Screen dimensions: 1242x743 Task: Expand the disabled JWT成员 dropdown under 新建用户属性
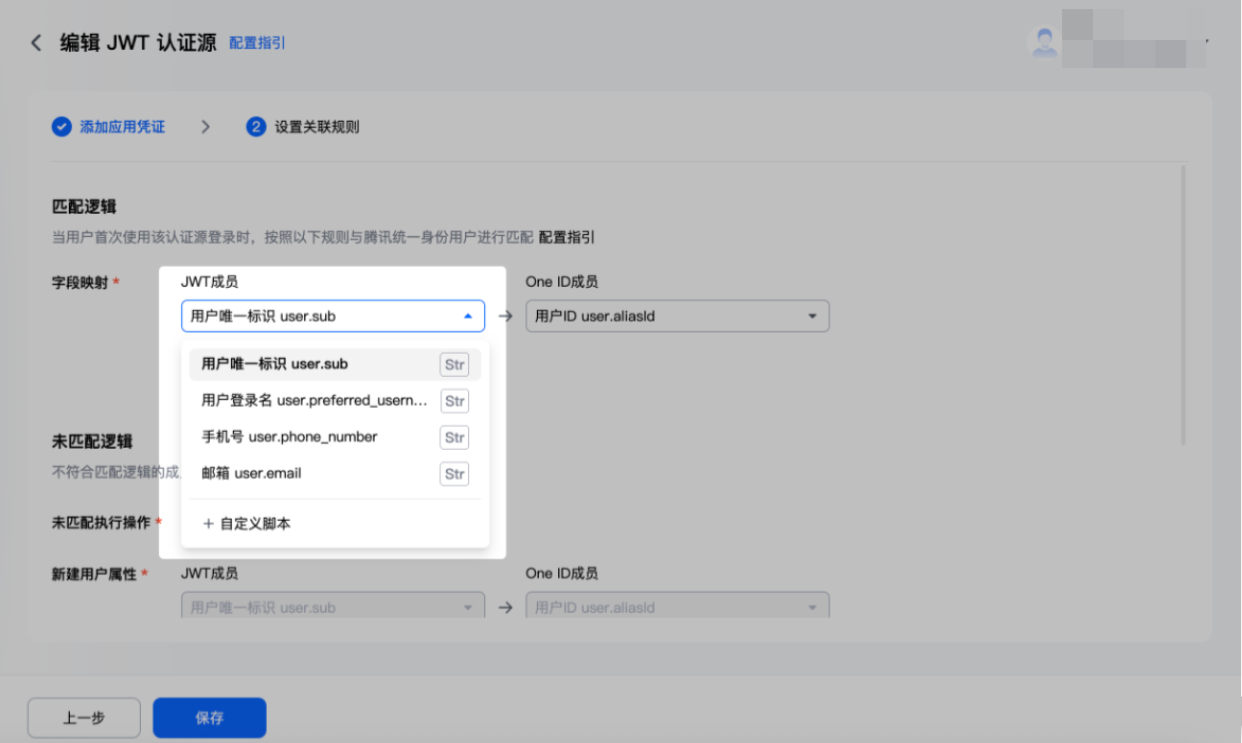click(333, 606)
